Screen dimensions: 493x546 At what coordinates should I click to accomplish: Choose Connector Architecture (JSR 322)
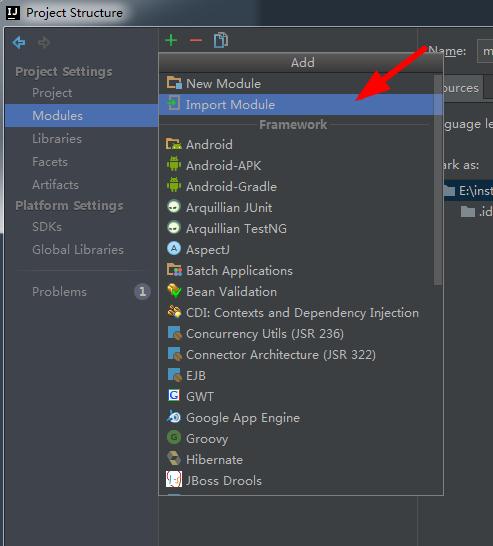point(301,354)
